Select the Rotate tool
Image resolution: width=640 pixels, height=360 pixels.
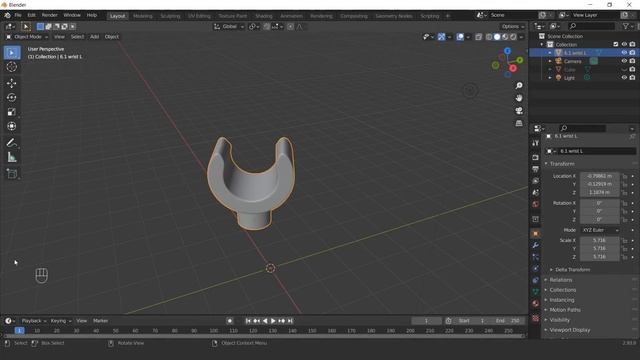click(x=12, y=98)
